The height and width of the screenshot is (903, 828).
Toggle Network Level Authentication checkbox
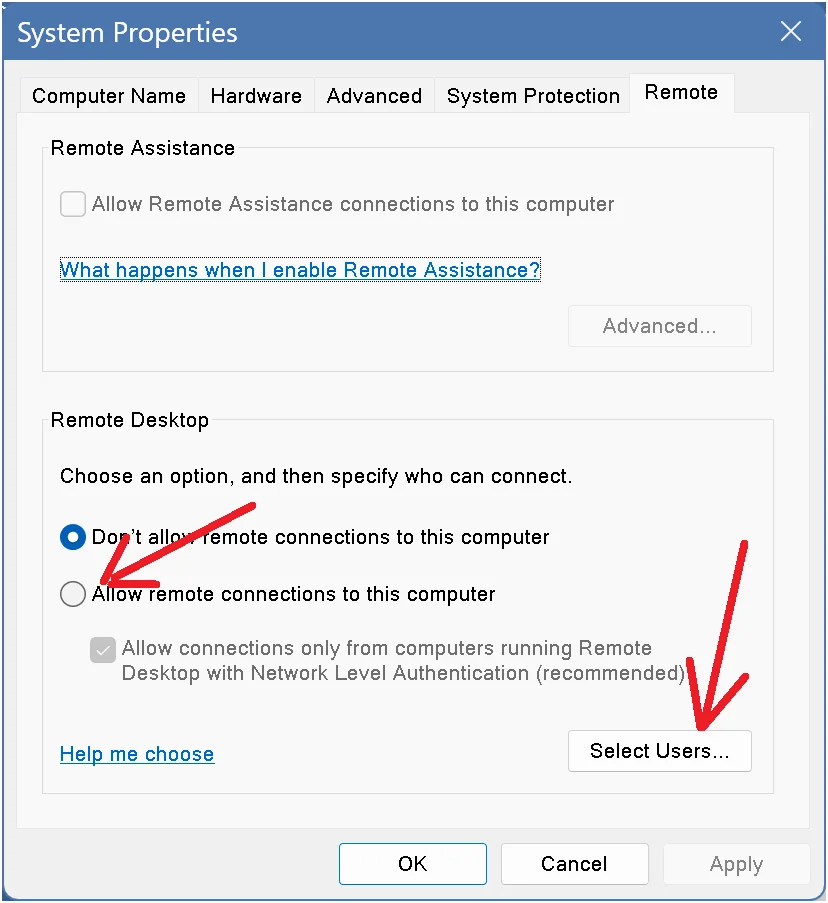tap(102, 650)
